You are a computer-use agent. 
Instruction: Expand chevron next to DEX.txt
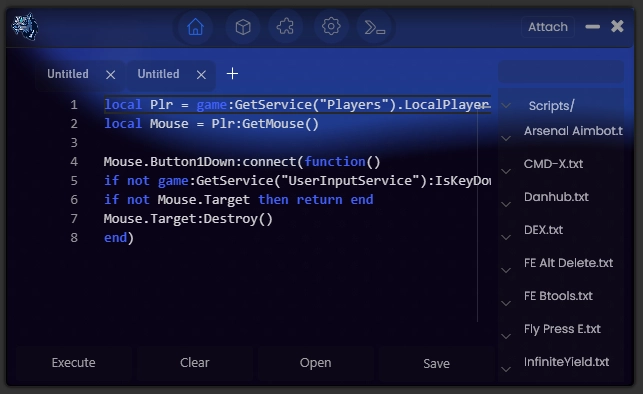(506, 237)
